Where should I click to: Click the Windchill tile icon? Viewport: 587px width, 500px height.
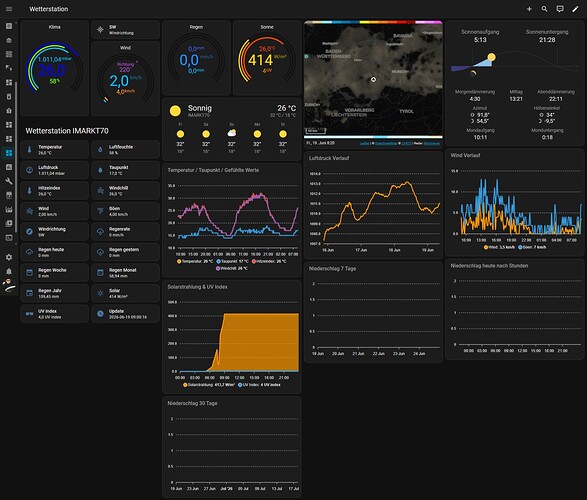point(100,190)
